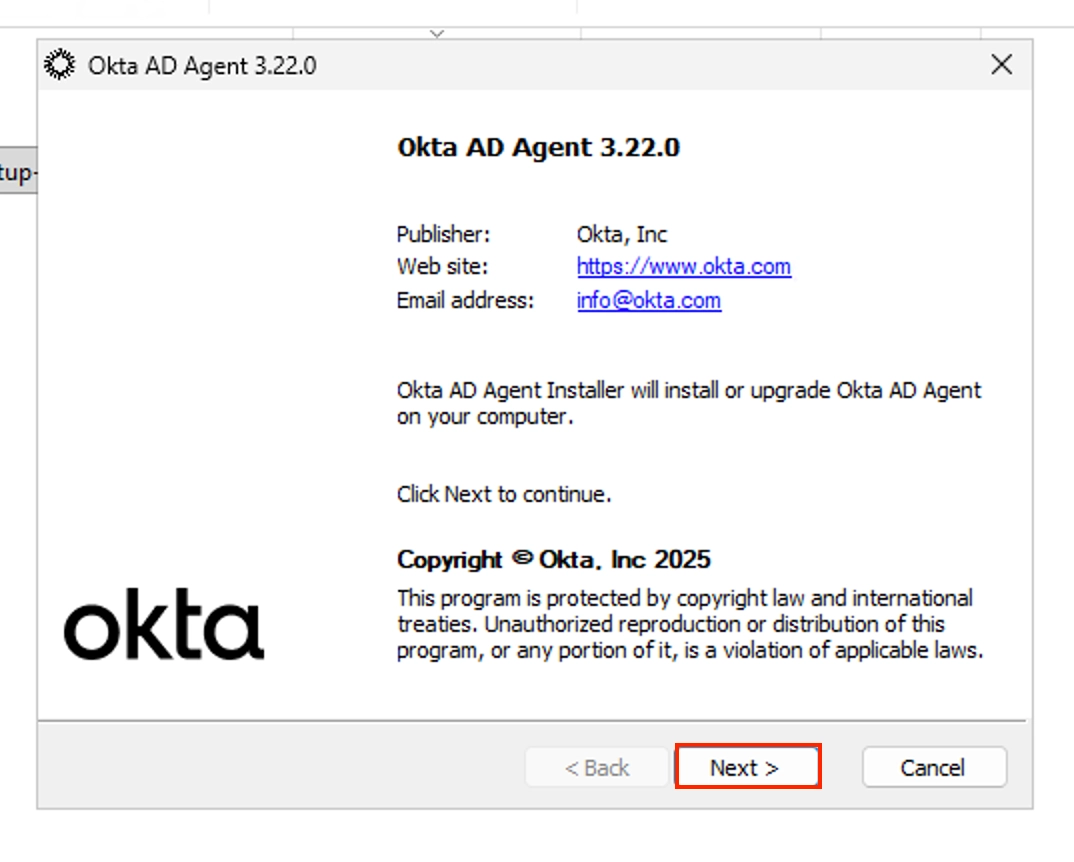Click the copyright law protection notice paragraph

690,624
